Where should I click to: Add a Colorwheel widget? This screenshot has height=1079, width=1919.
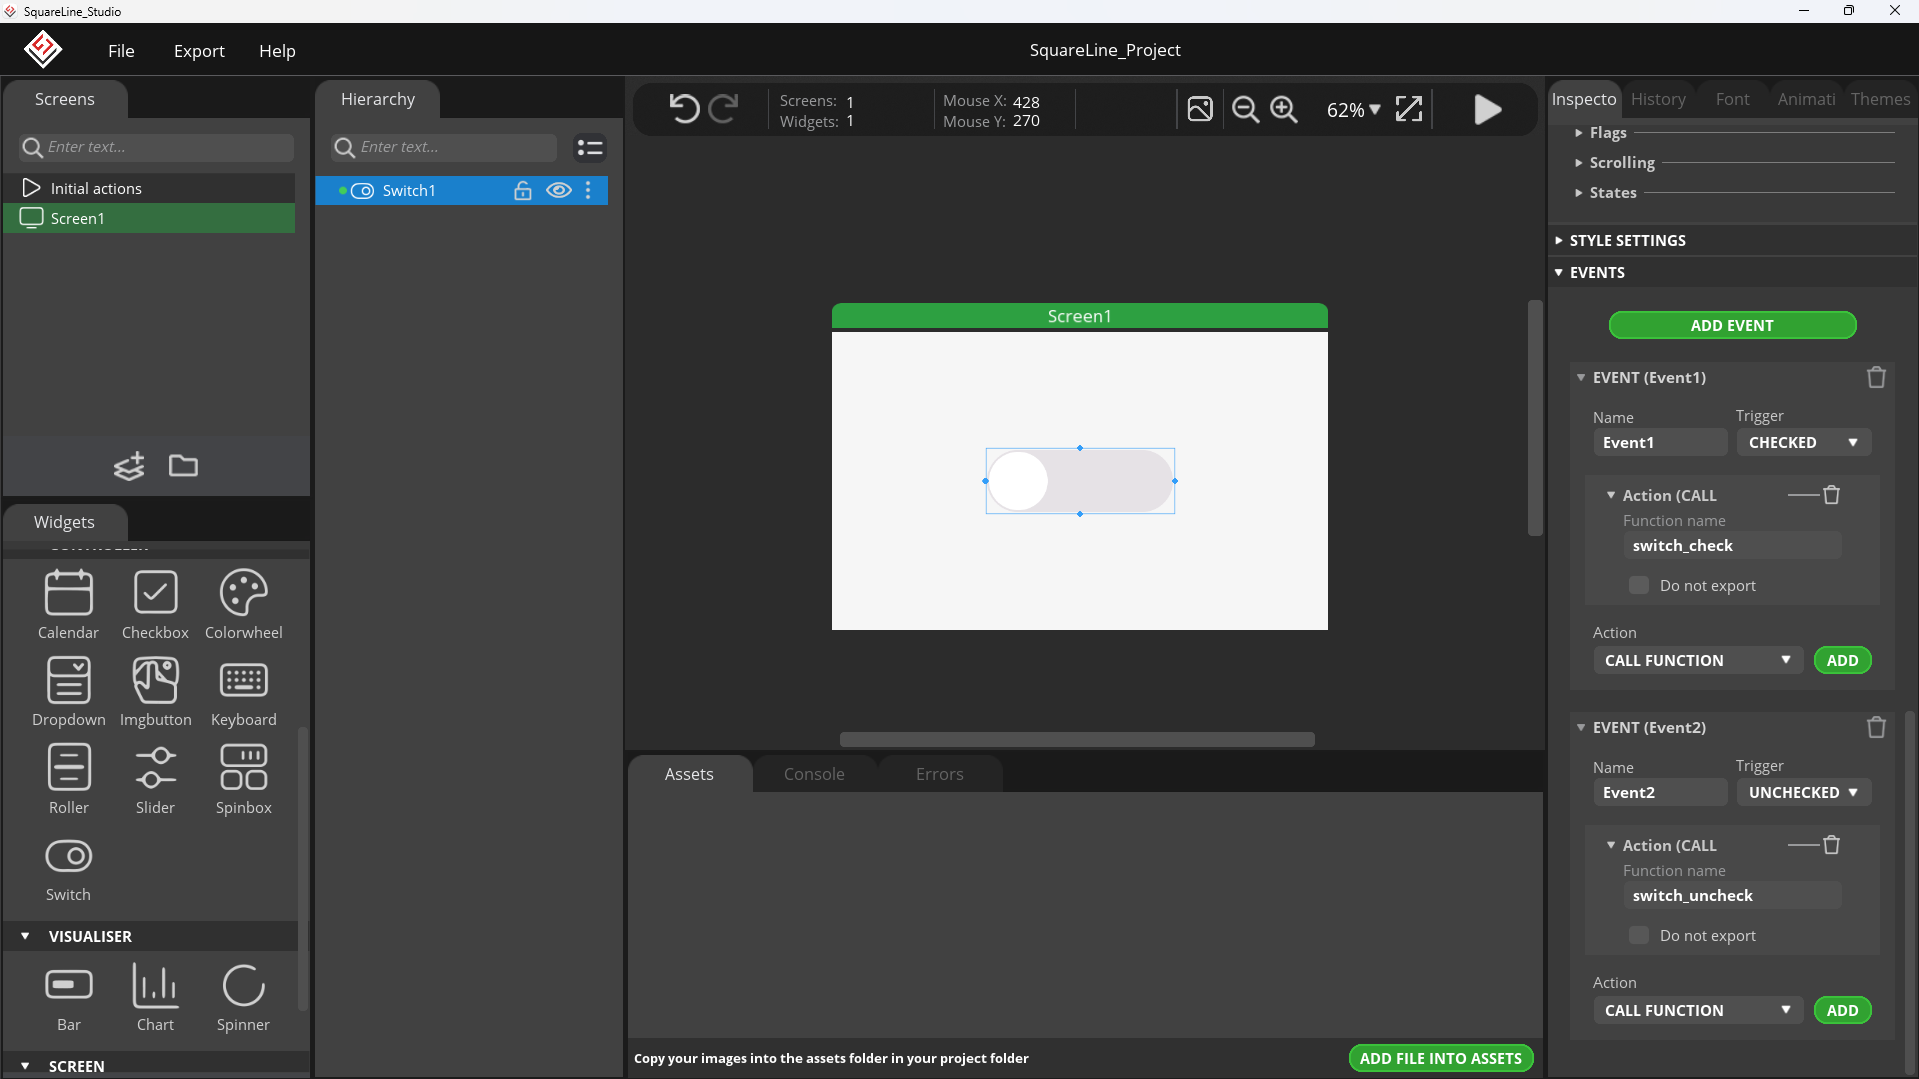[243, 605]
